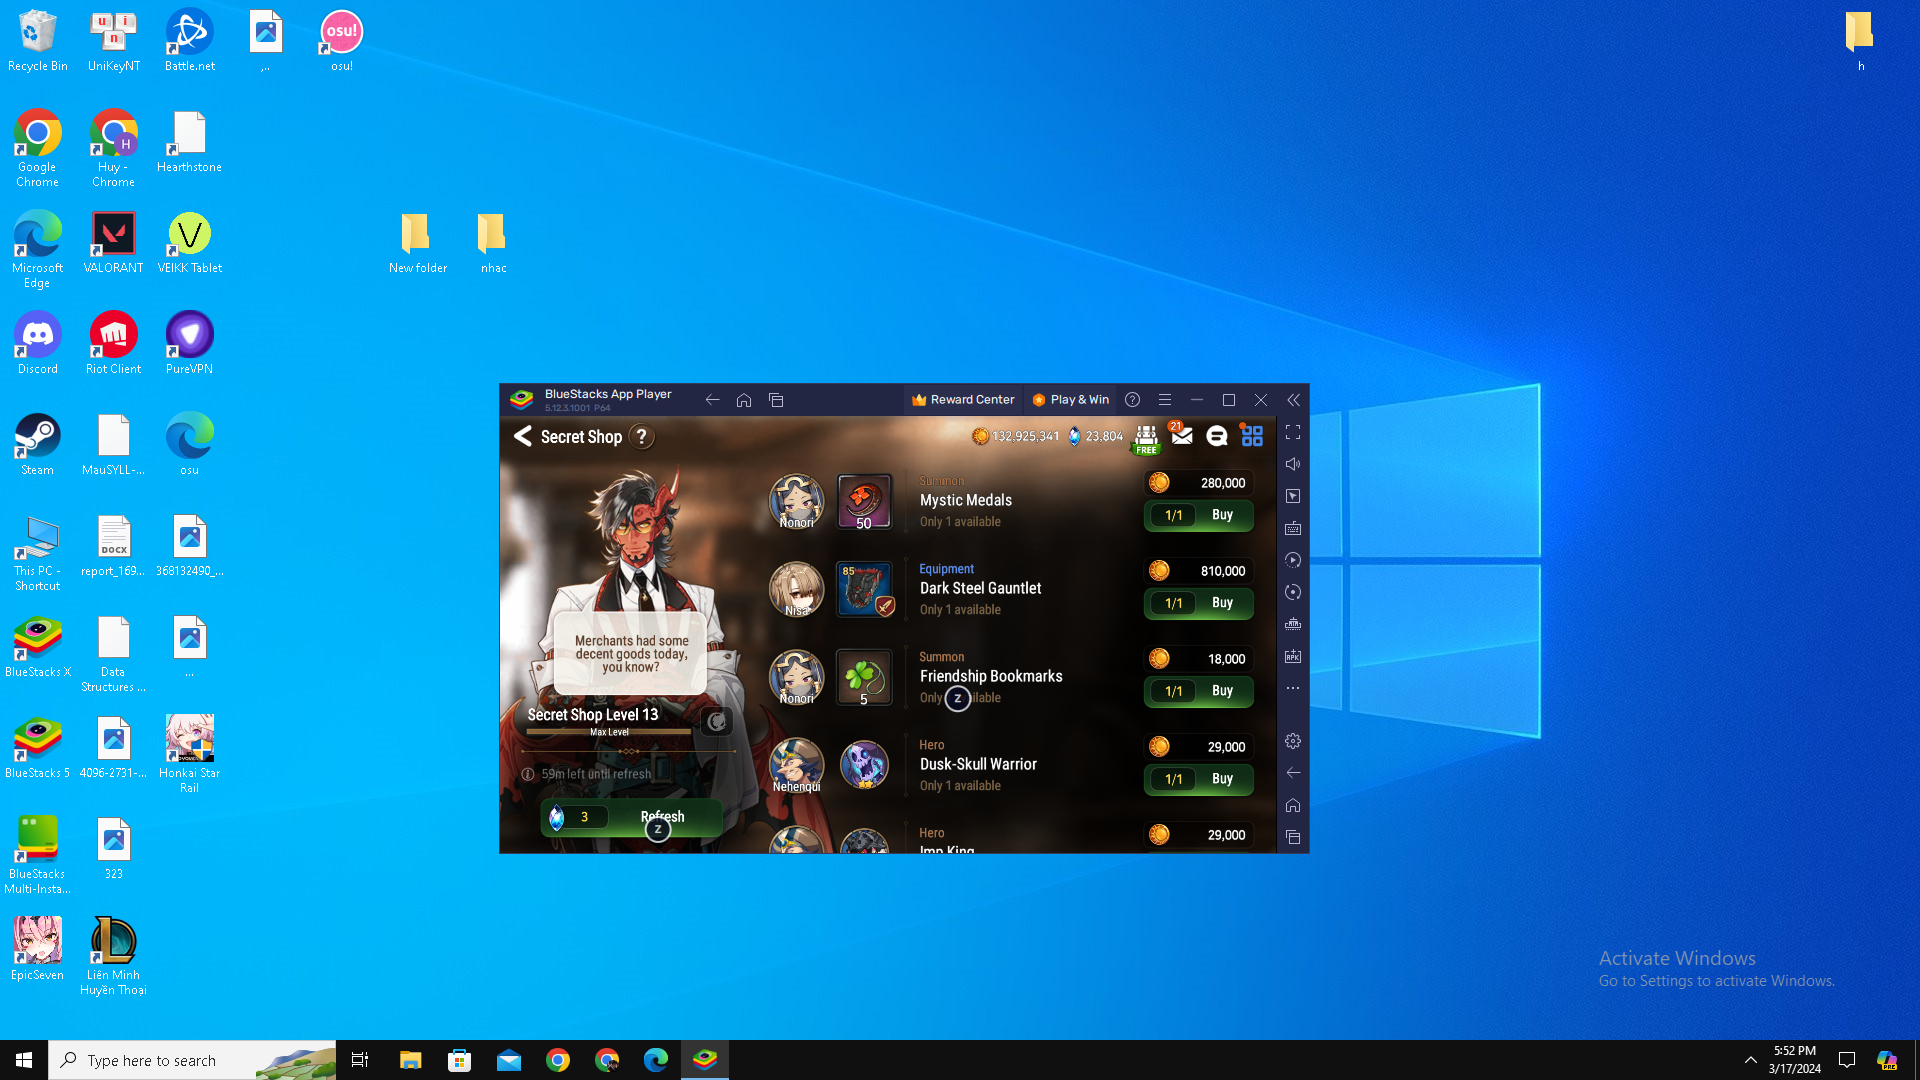Click the Secret Shop help question mark
This screenshot has height=1080, width=1920.
[642, 437]
